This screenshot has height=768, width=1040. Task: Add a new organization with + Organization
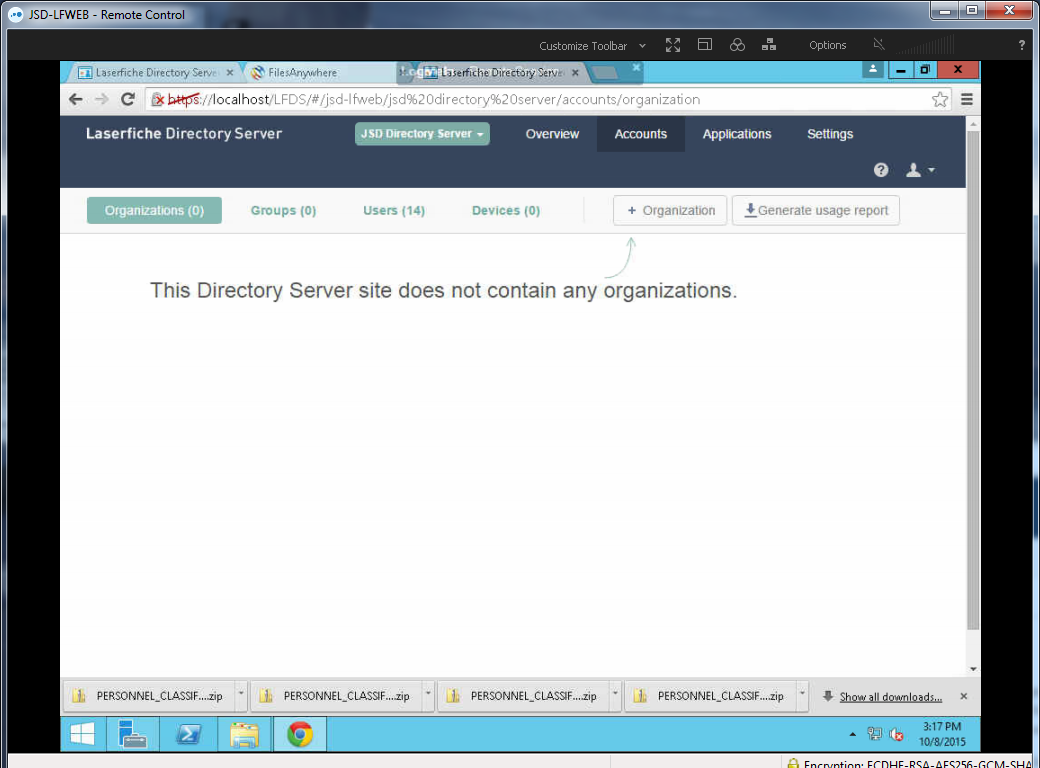point(670,210)
